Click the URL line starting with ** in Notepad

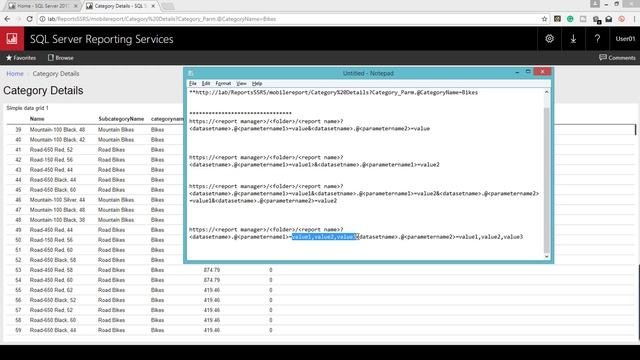point(333,93)
